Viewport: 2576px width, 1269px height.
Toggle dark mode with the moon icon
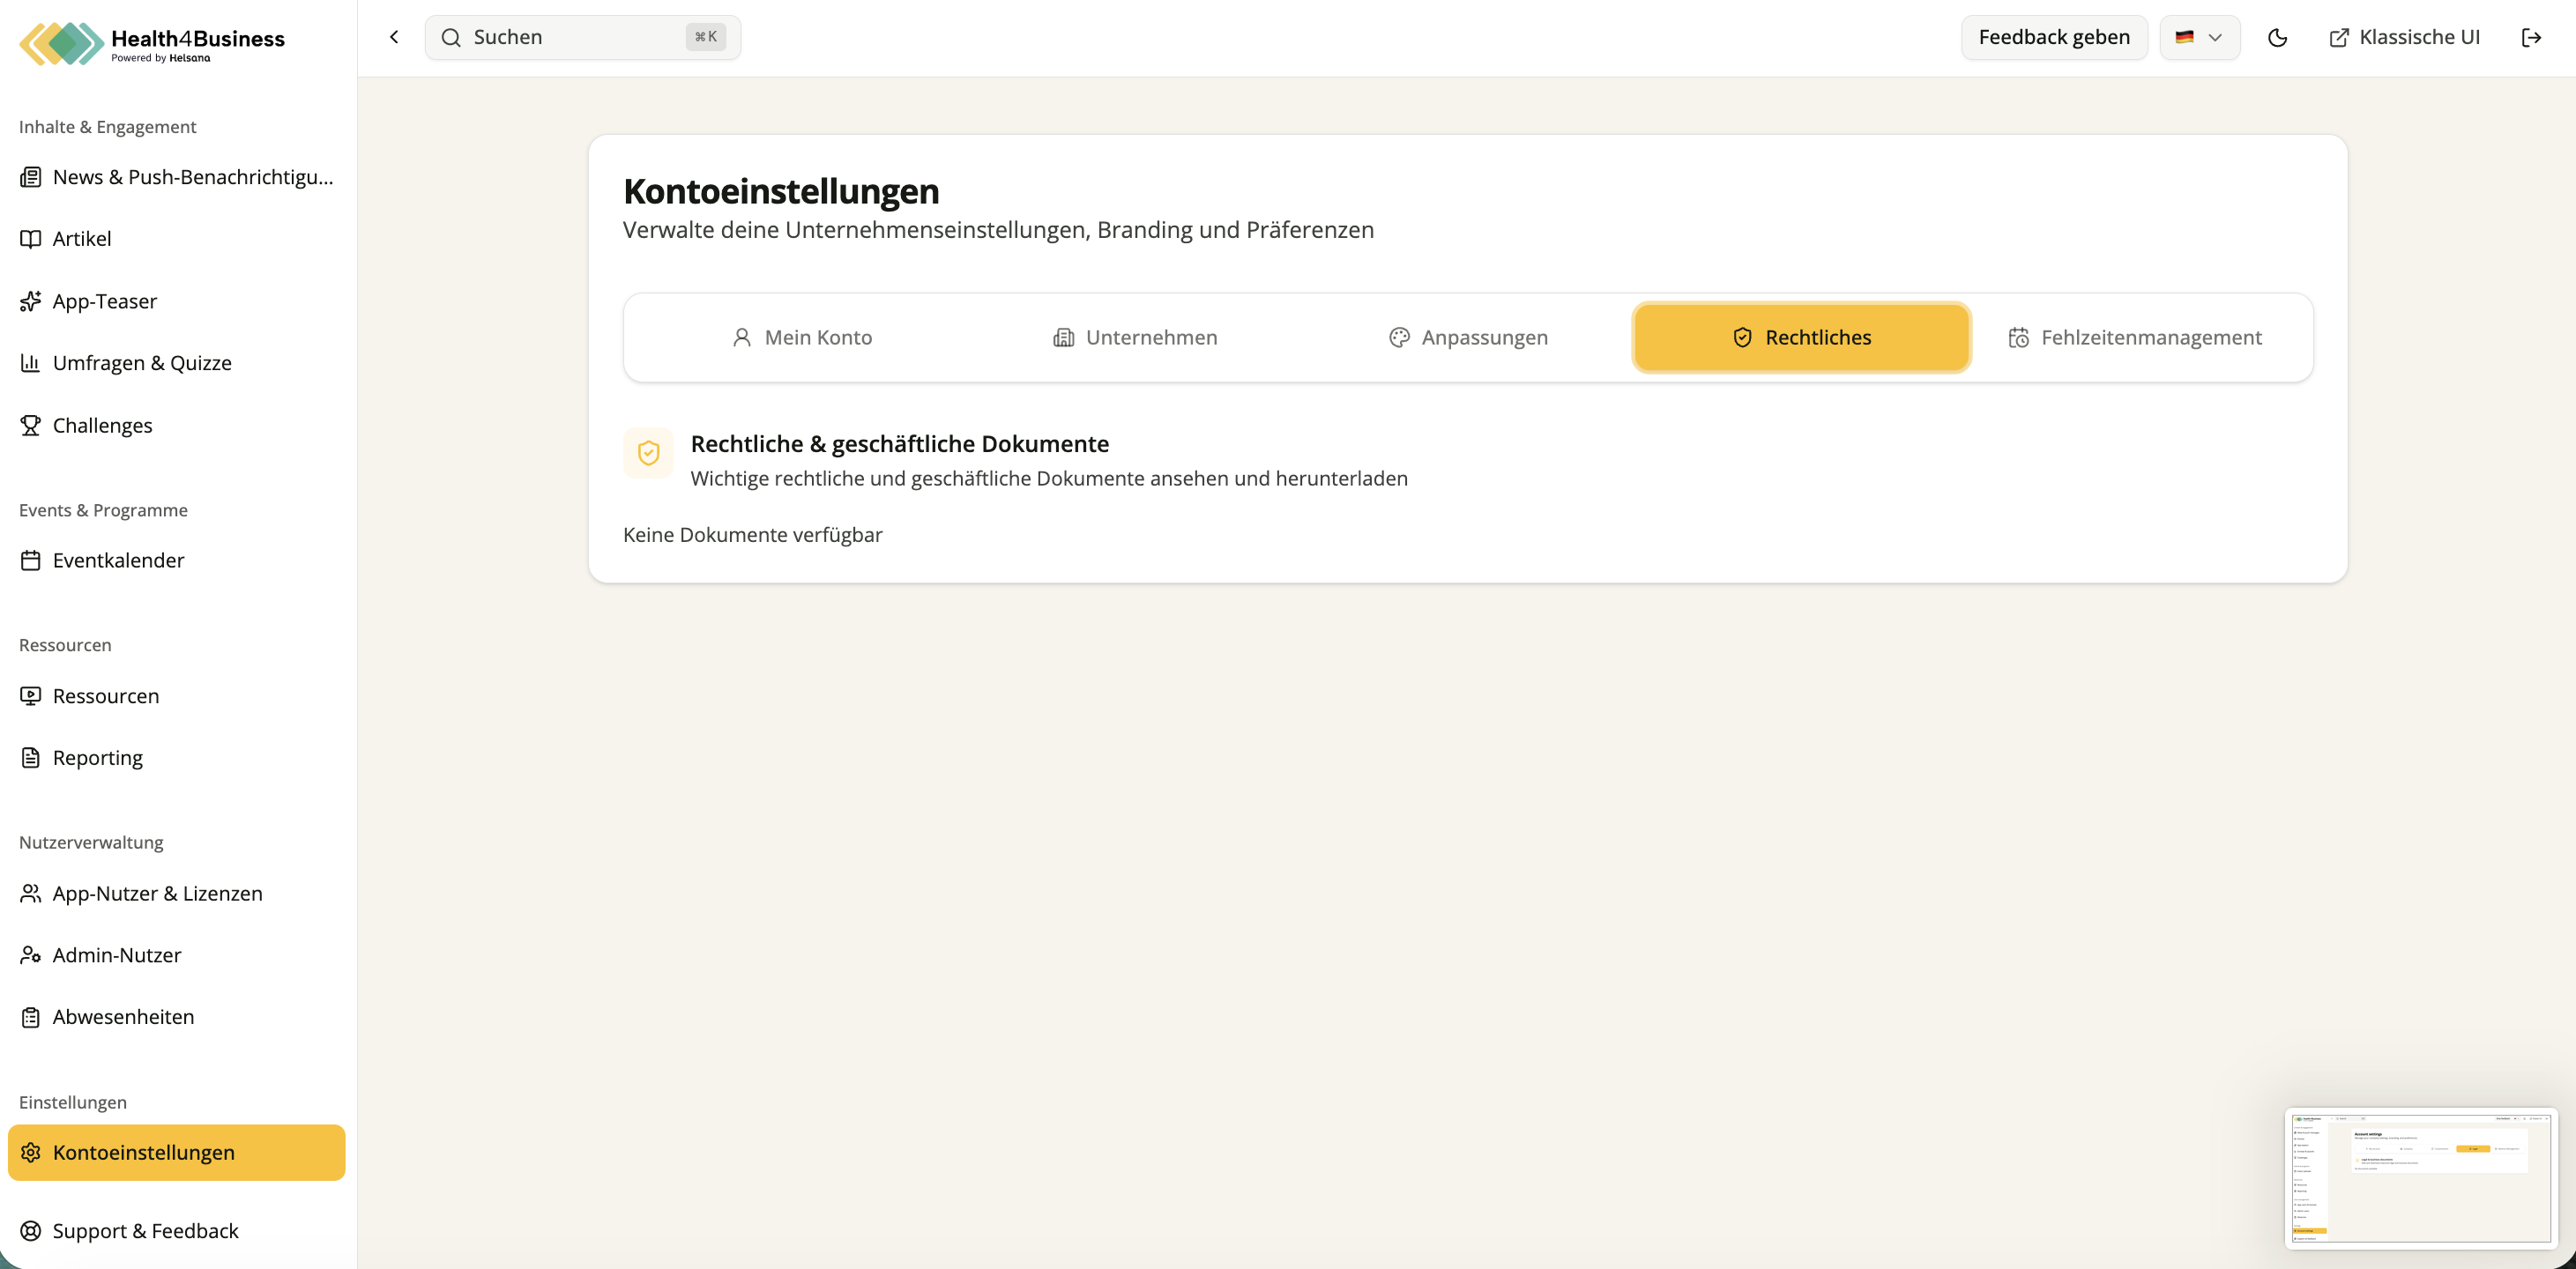[x=2277, y=37]
